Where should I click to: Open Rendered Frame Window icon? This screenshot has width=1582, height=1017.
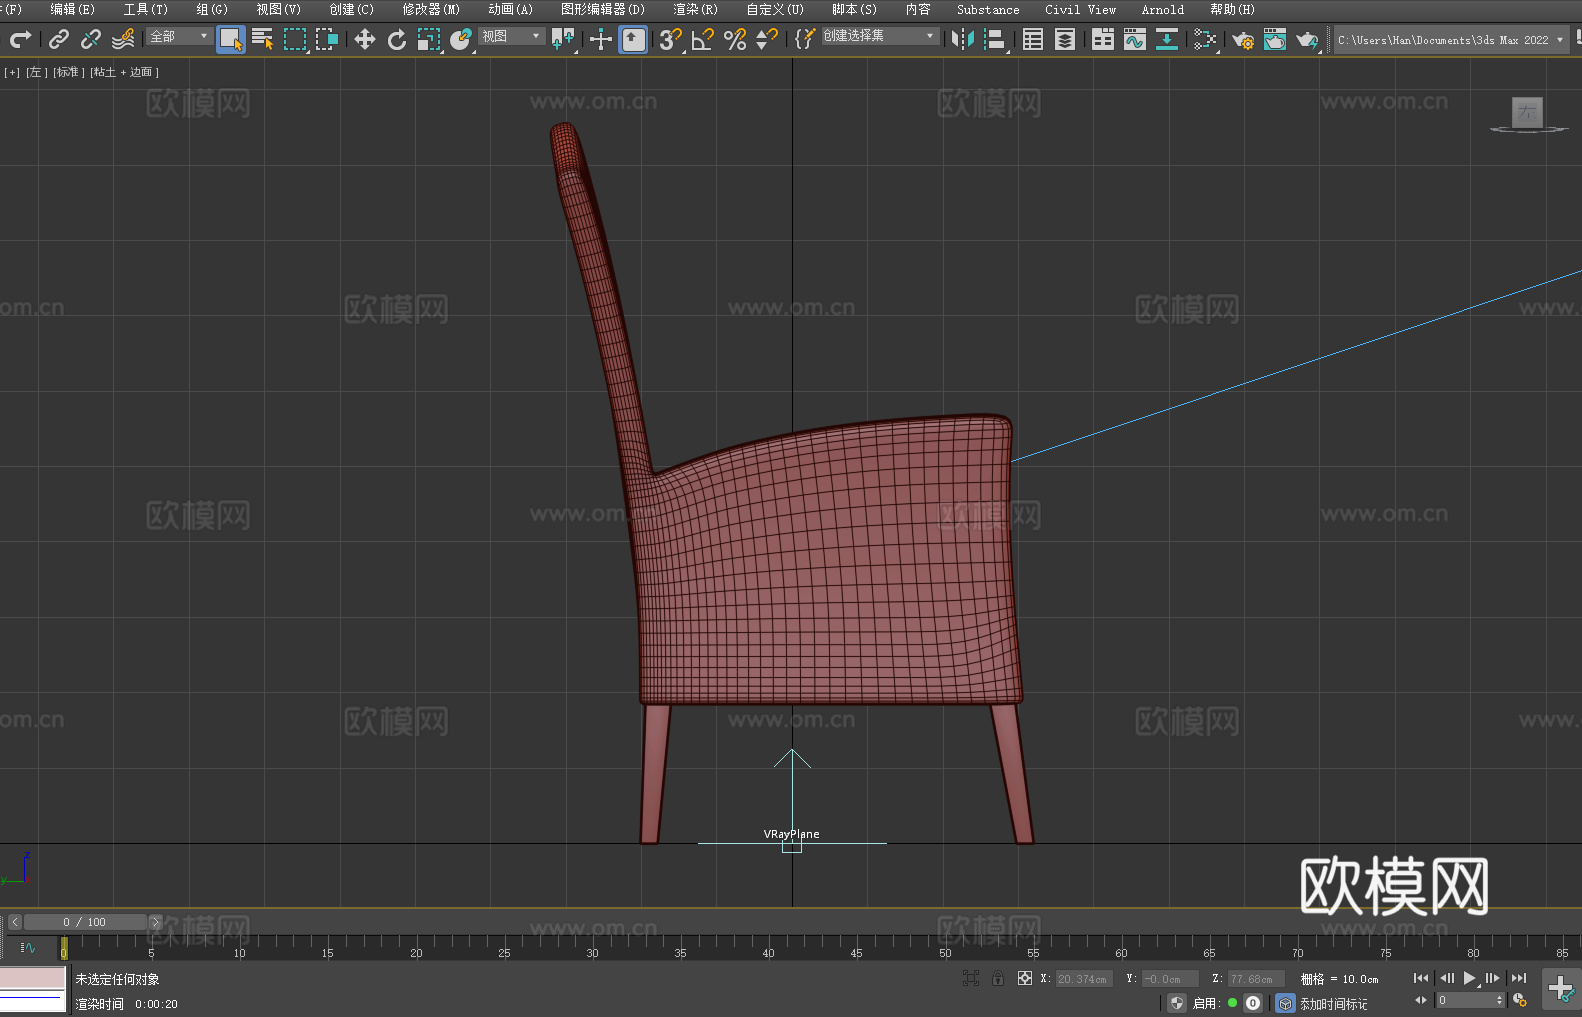(1275, 39)
